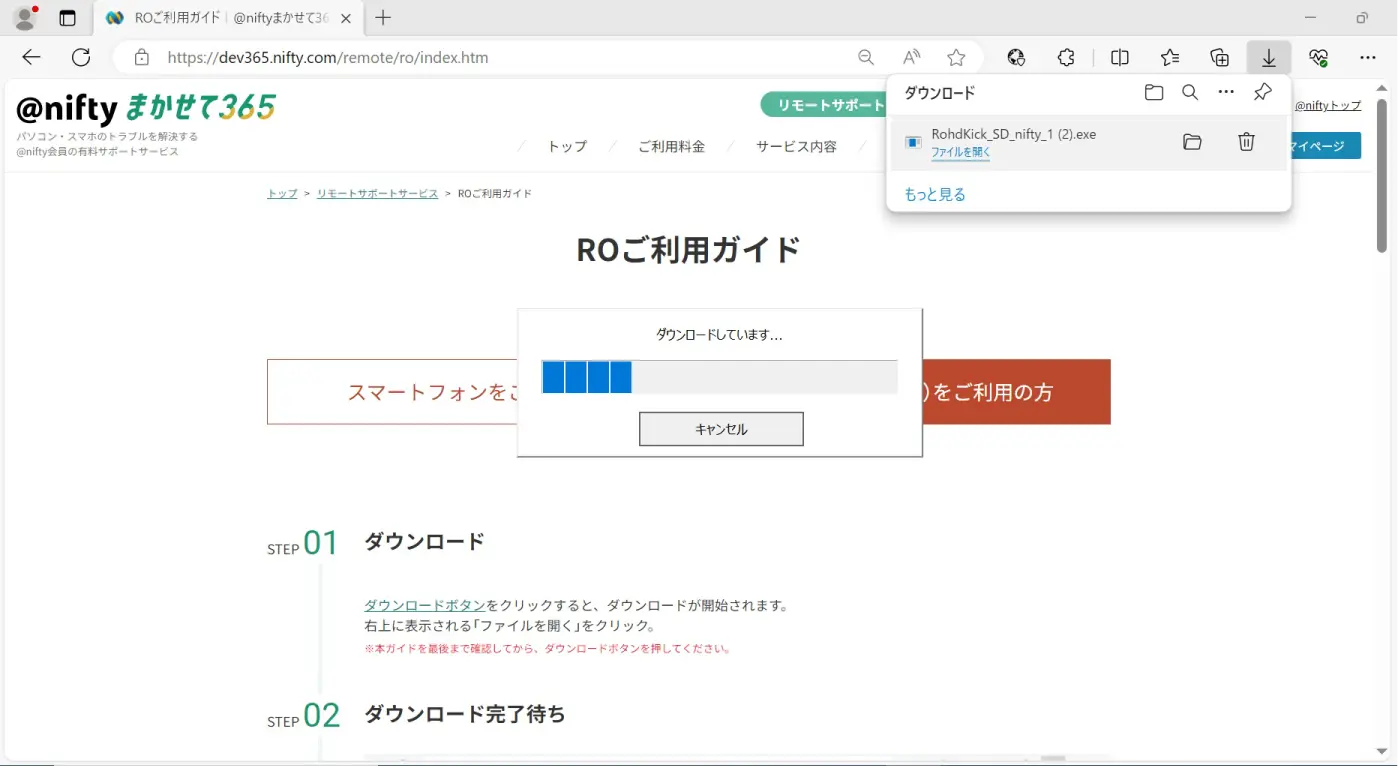Click the vertical page scrollbar thumb
1398x766 pixels.
point(1382,175)
